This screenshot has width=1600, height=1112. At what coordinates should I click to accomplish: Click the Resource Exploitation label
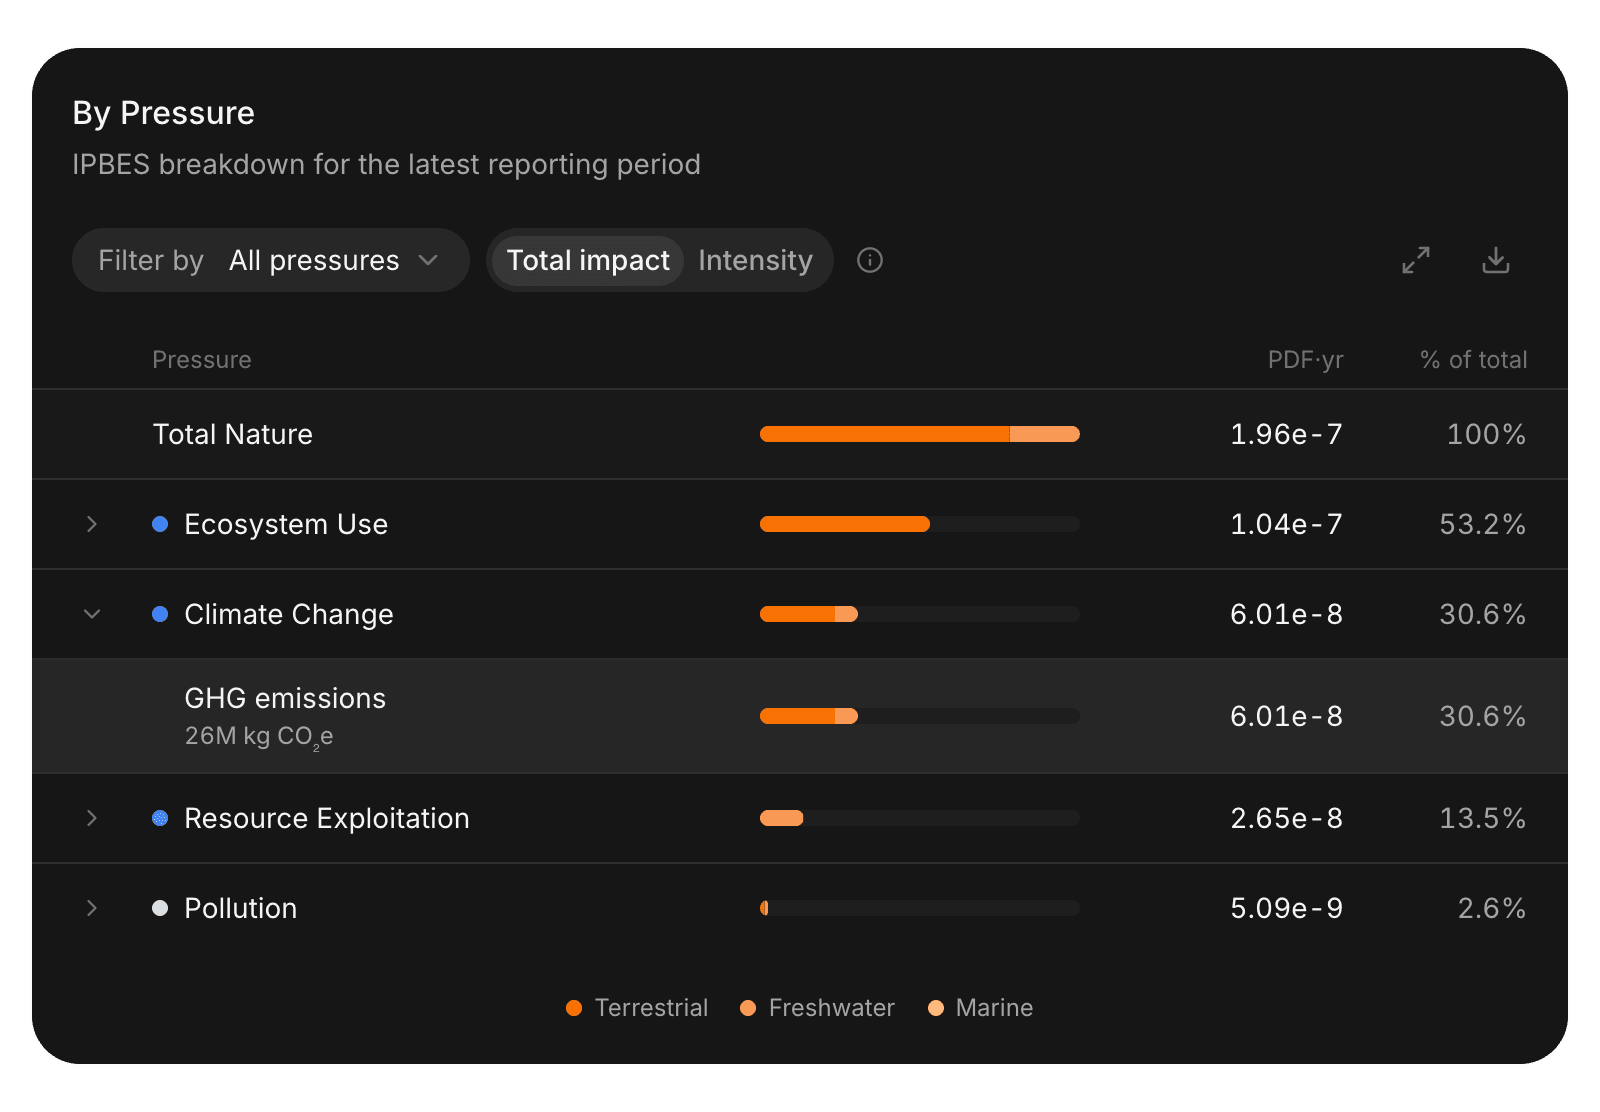coord(327,818)
